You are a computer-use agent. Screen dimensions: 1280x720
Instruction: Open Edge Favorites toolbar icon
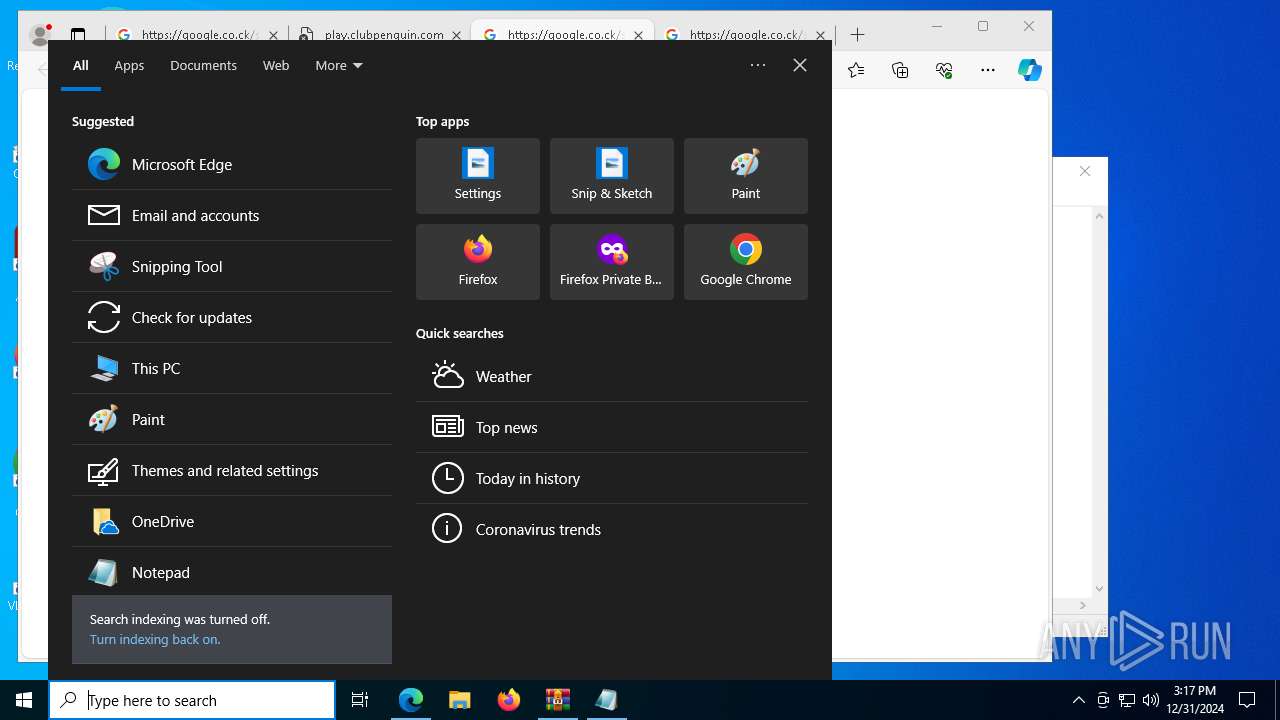(x=856, y=70)
